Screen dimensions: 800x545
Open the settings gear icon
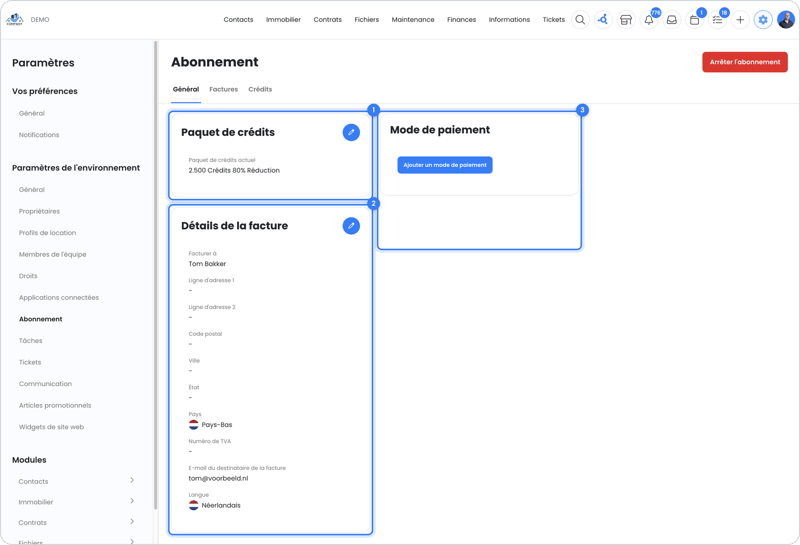pyautogui.click(x=763, y=20)
